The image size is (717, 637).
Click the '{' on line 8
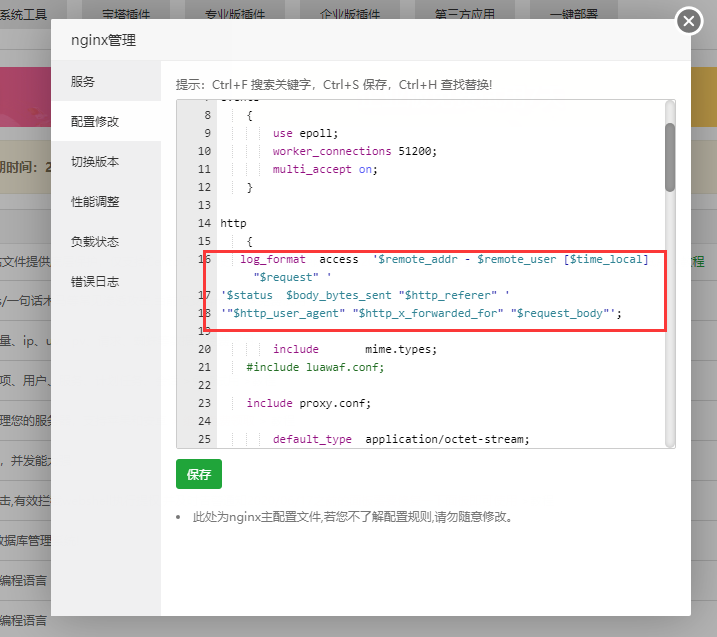250,116
